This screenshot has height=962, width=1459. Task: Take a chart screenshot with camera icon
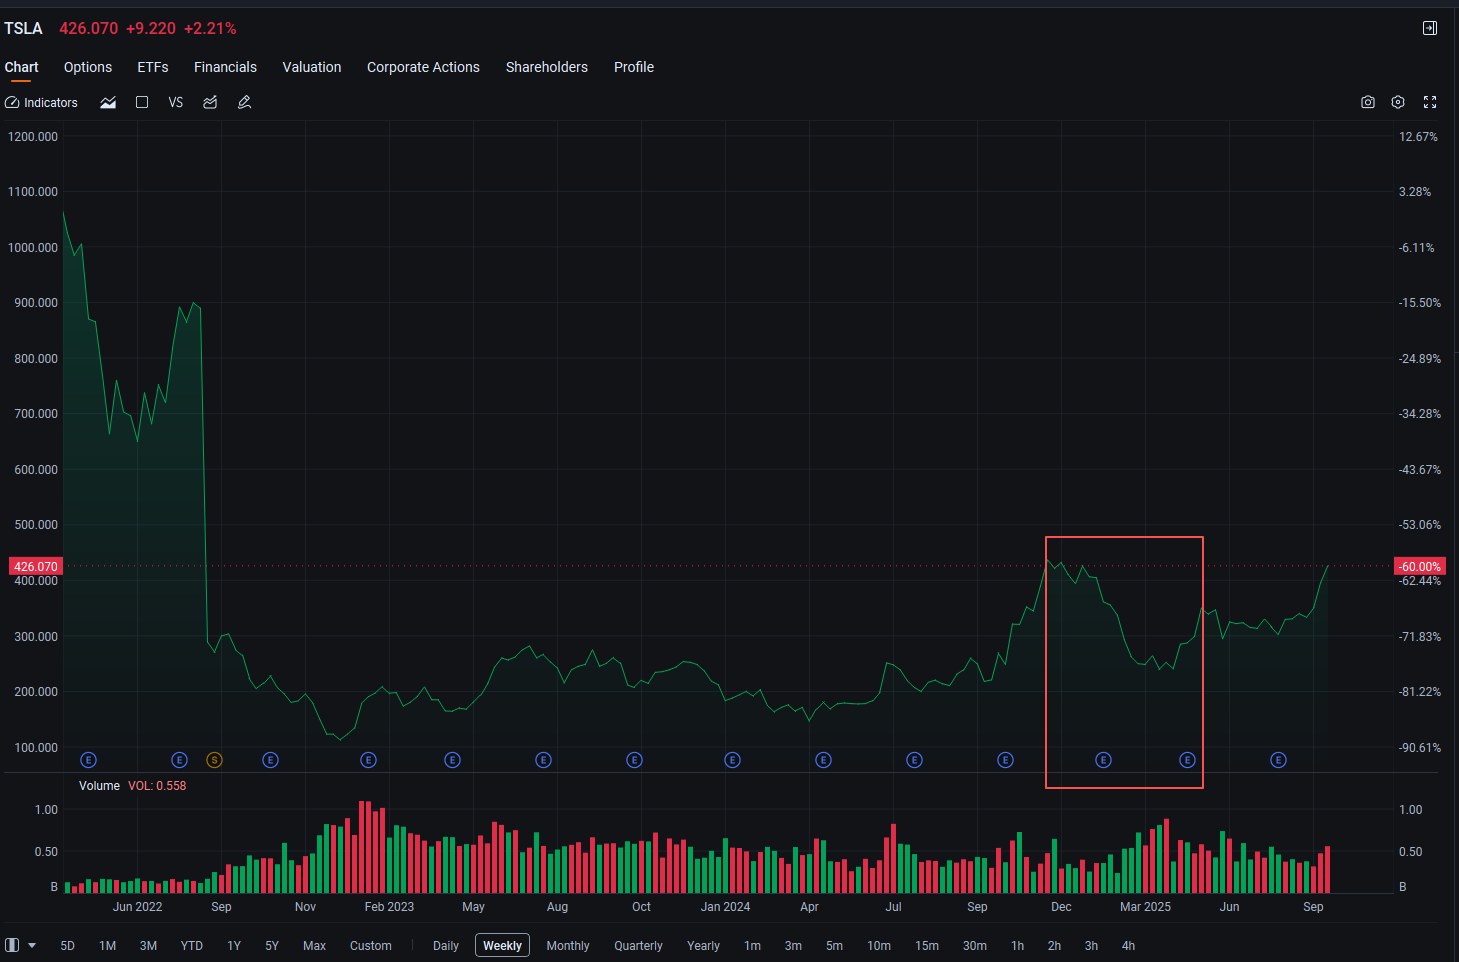(x=1368, y=102)
